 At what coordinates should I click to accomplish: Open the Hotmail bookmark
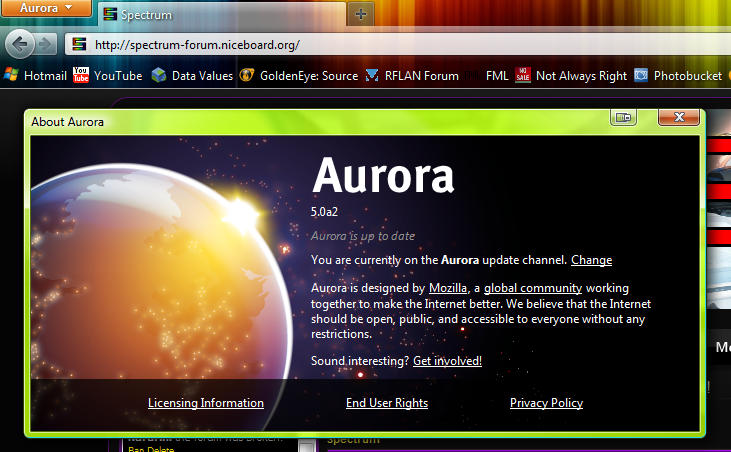tap(35, 75)
